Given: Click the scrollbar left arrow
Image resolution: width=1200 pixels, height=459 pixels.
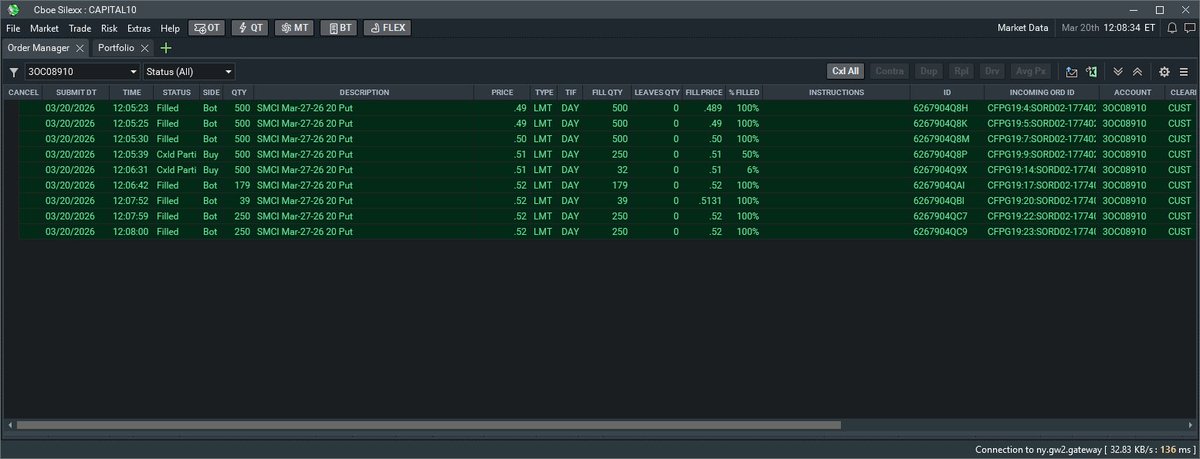Looking at the screenshot, I should (x=9, y=425).
